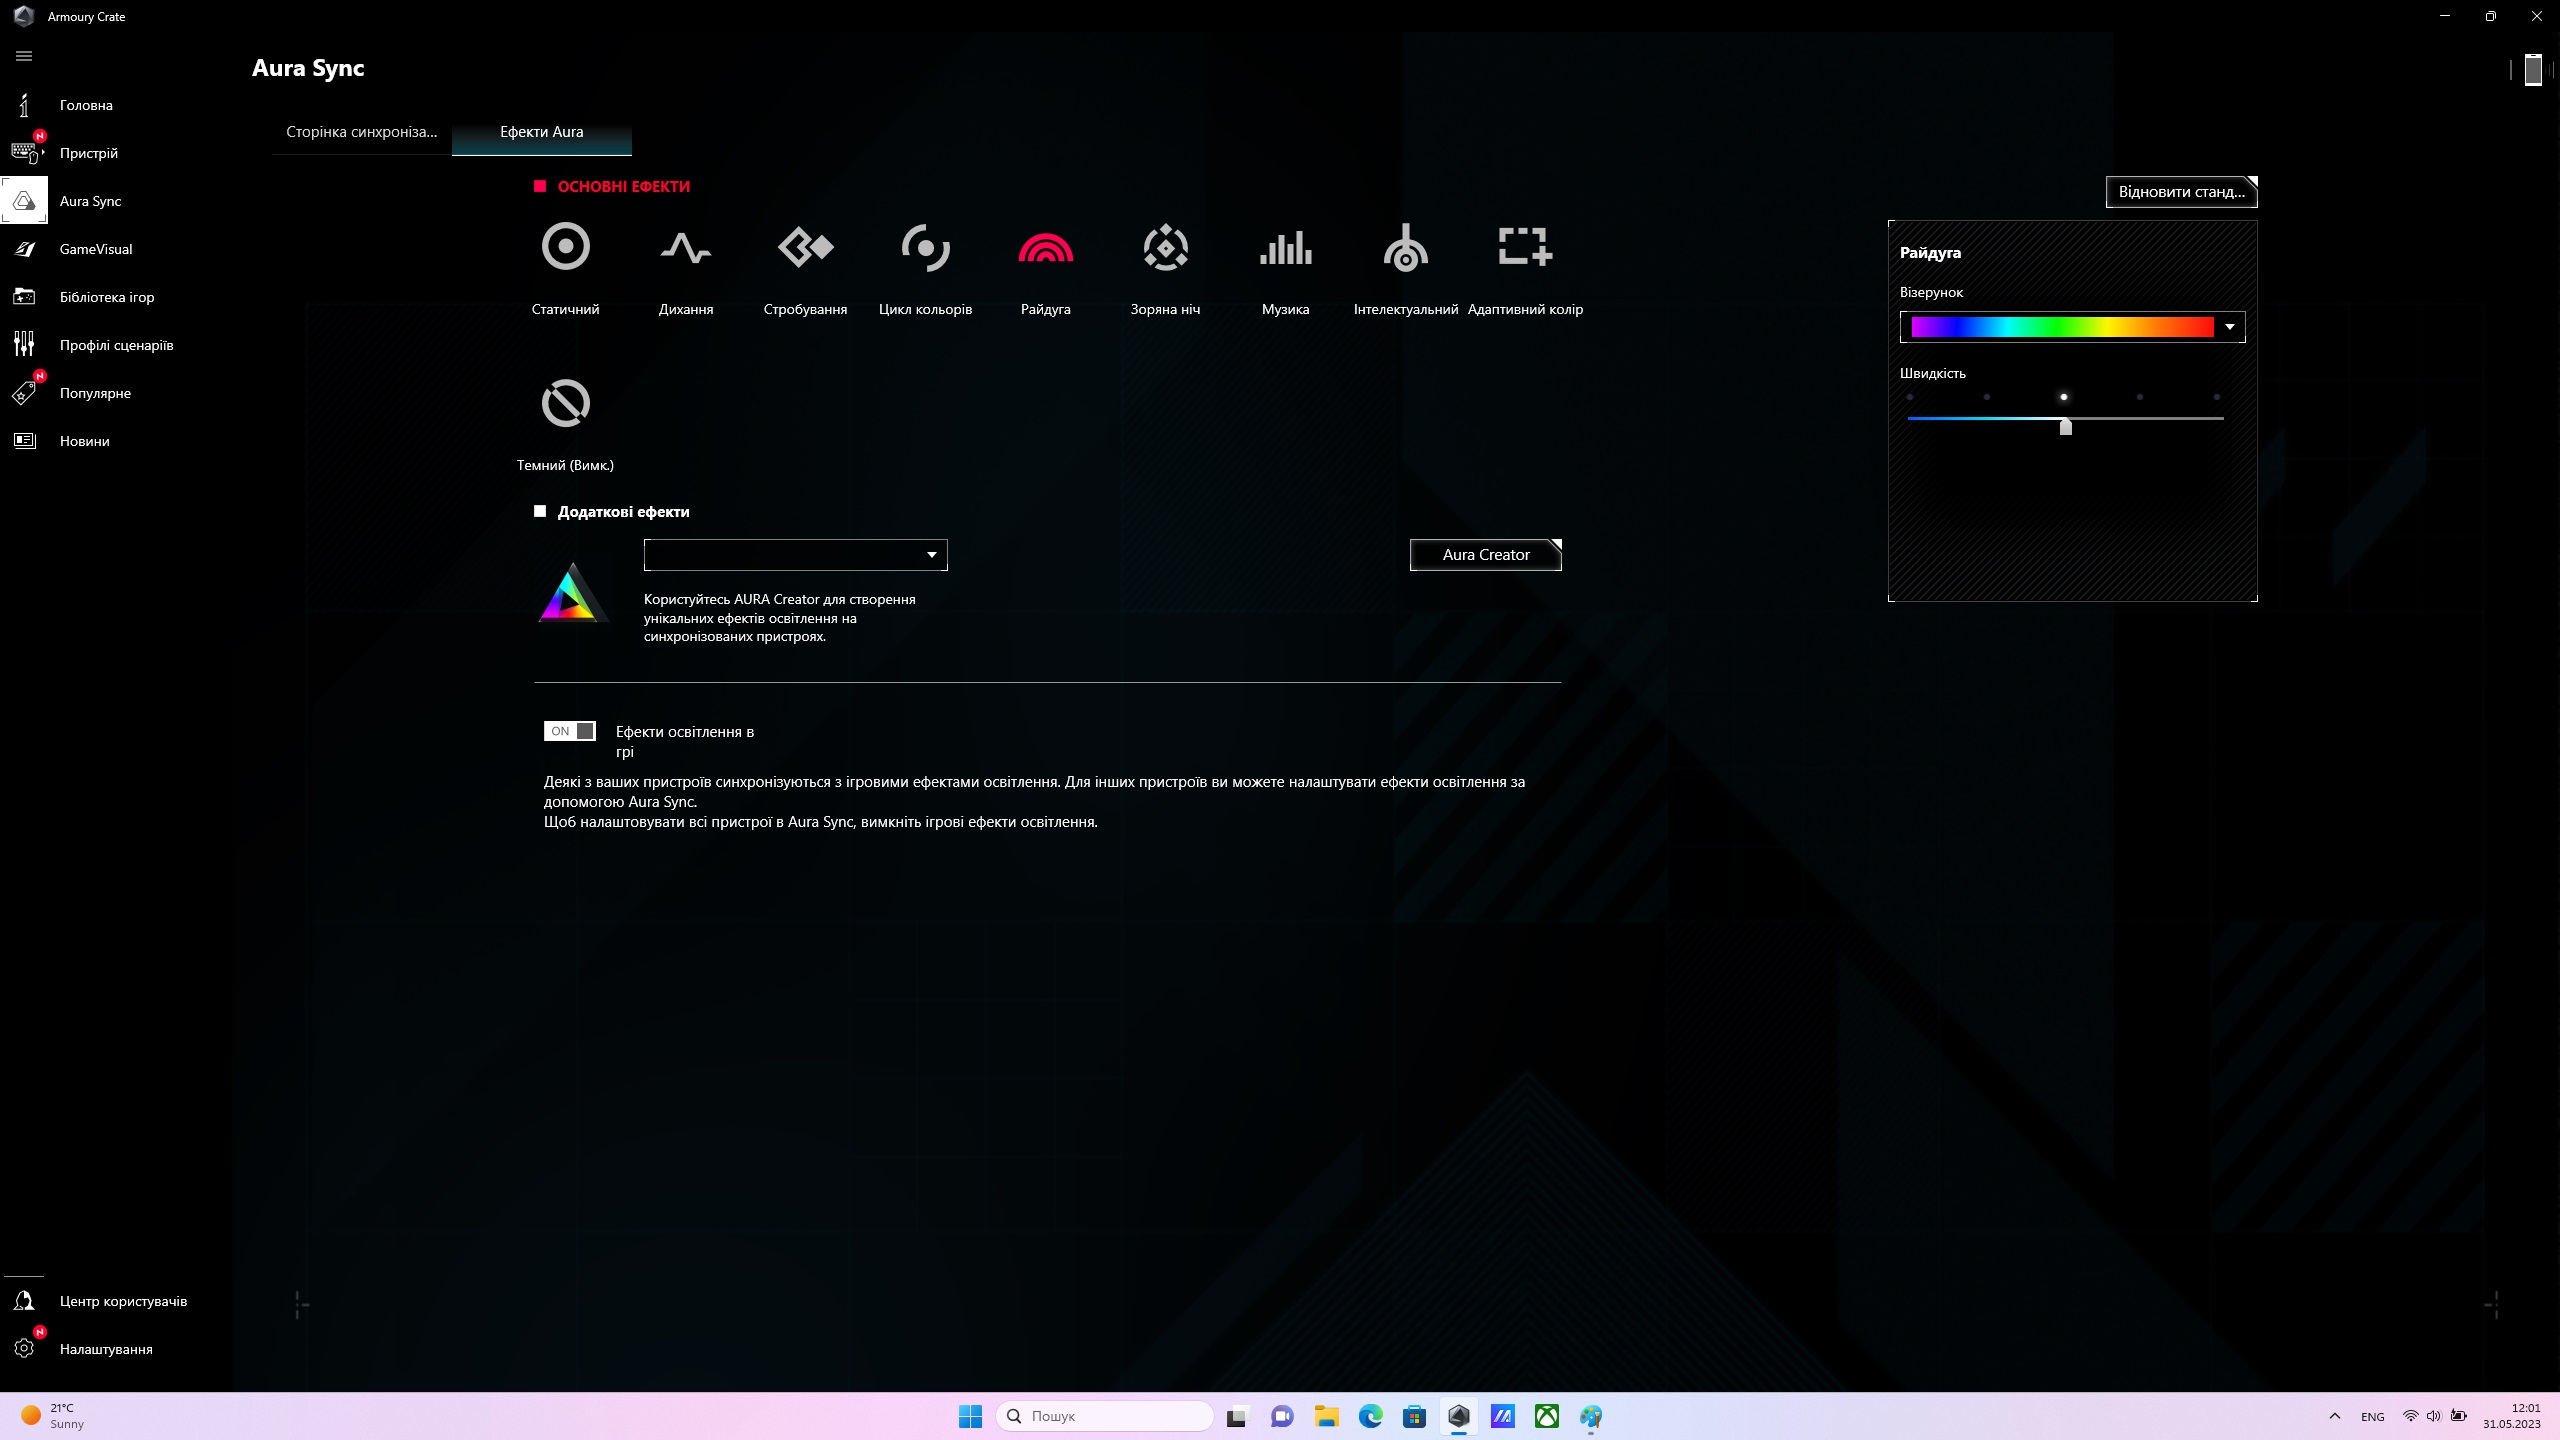Set speed to the fastest slider dot
Screen dimensions: 2560x1440
pyautogui.click(x=2217, y=397)
